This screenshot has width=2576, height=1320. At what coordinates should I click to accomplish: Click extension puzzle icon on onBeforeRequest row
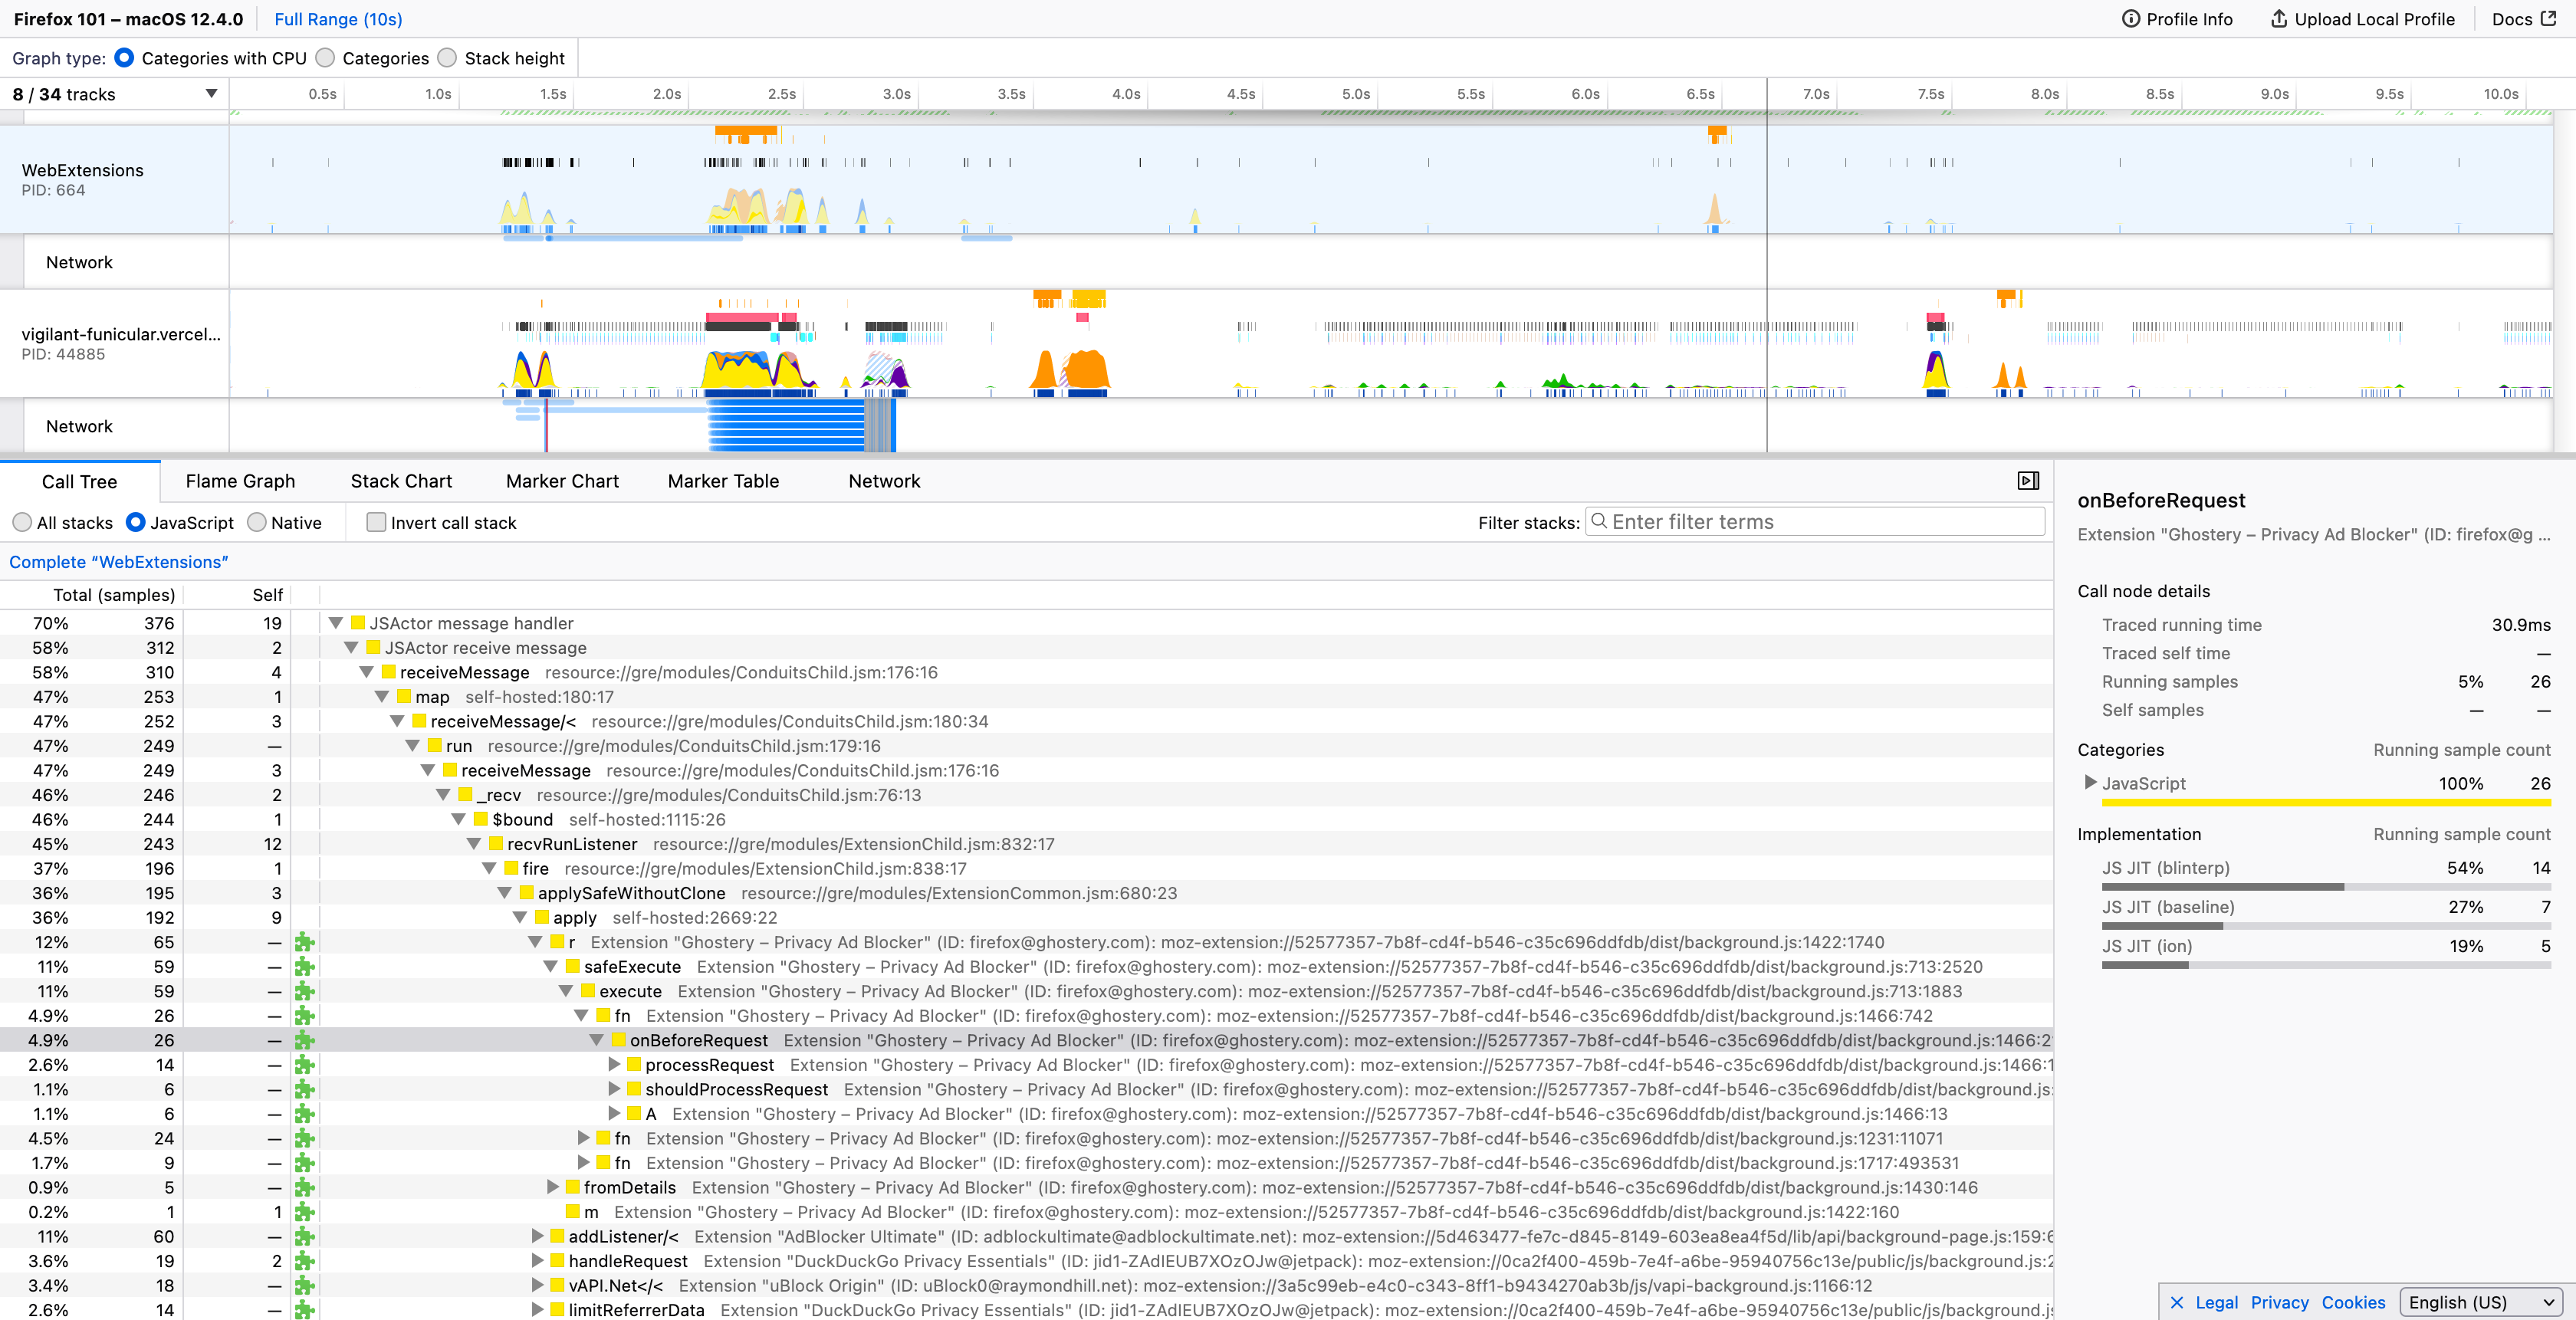pyautogui.click(x=305, y=1040)
